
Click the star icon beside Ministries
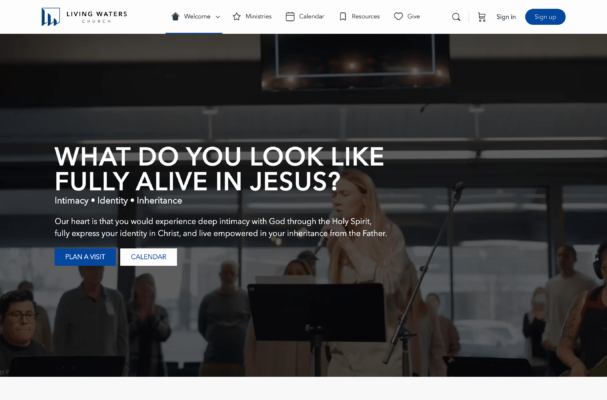(x=237, y=17)
